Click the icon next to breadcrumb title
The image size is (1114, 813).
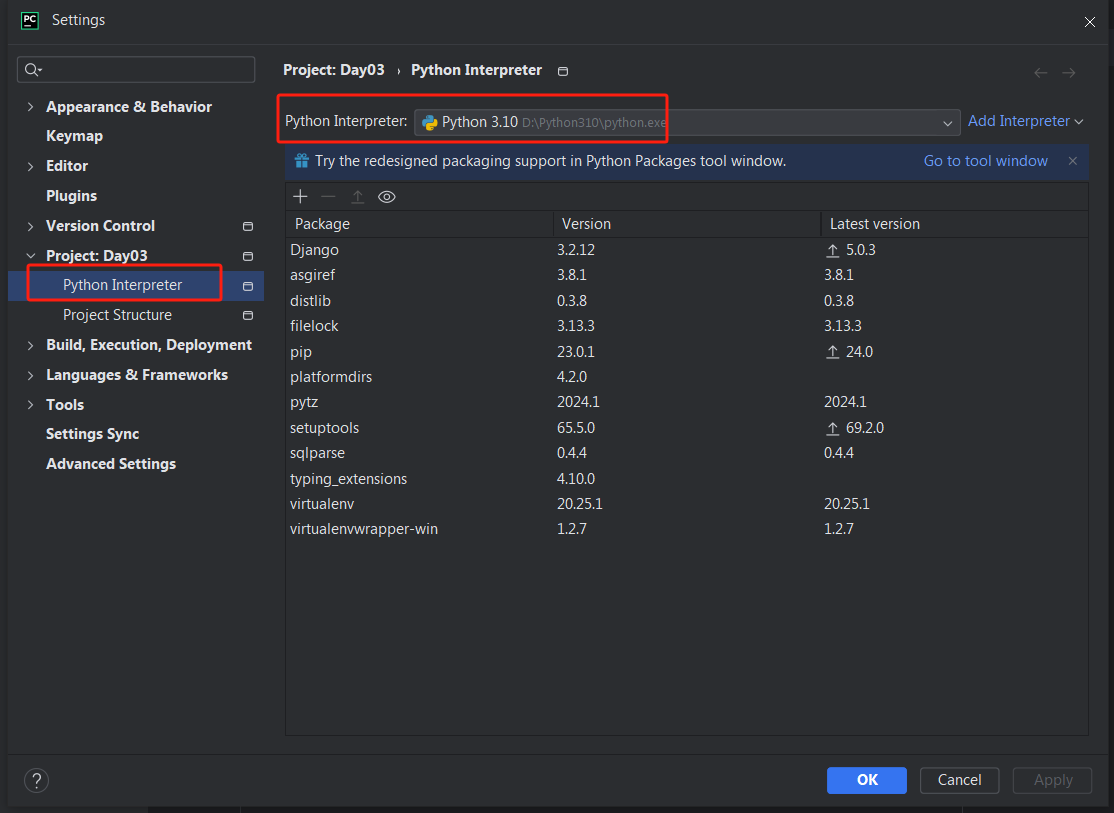pos(563,71)
